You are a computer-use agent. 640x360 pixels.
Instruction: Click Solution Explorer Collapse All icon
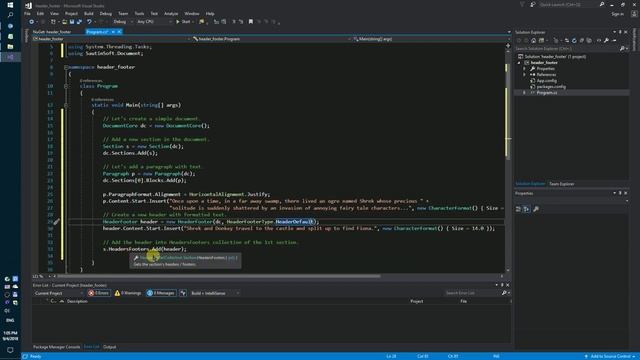coord(582,40)
